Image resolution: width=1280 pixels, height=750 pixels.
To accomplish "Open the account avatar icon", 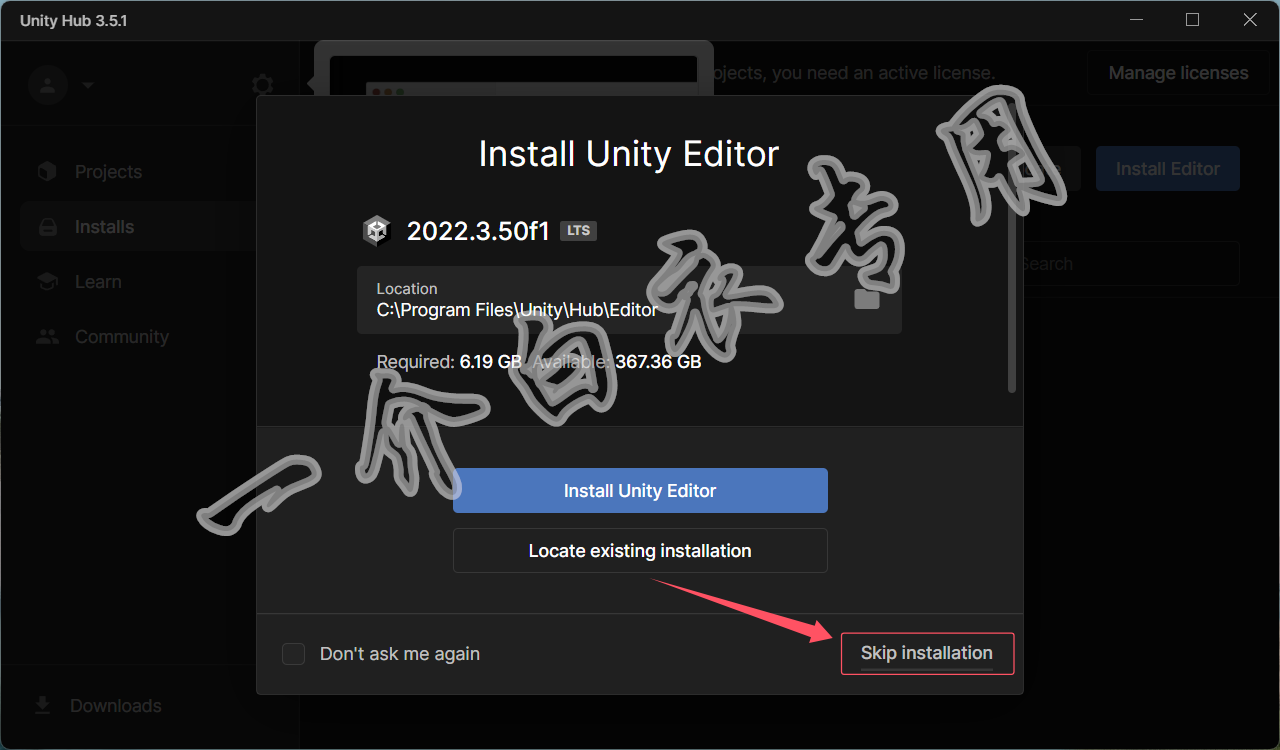I will pyautogui.click(x=48, y=85).
